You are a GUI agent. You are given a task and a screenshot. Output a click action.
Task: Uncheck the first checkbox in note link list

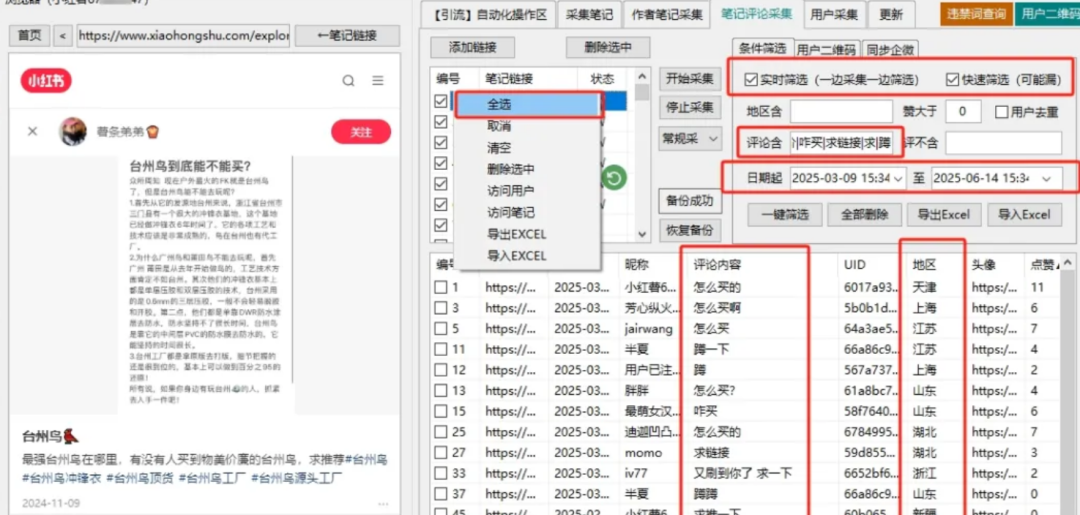(441, 101)
